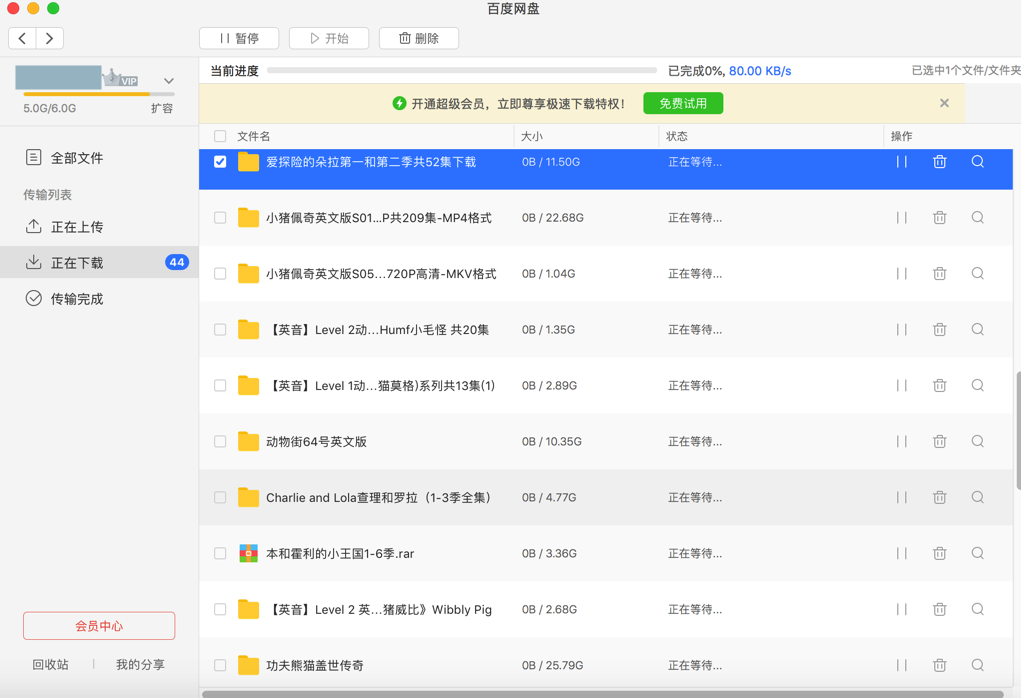
Task: Check the 功夫熊猫盖世传奇 row checkbox
Action: pos(220,665)
